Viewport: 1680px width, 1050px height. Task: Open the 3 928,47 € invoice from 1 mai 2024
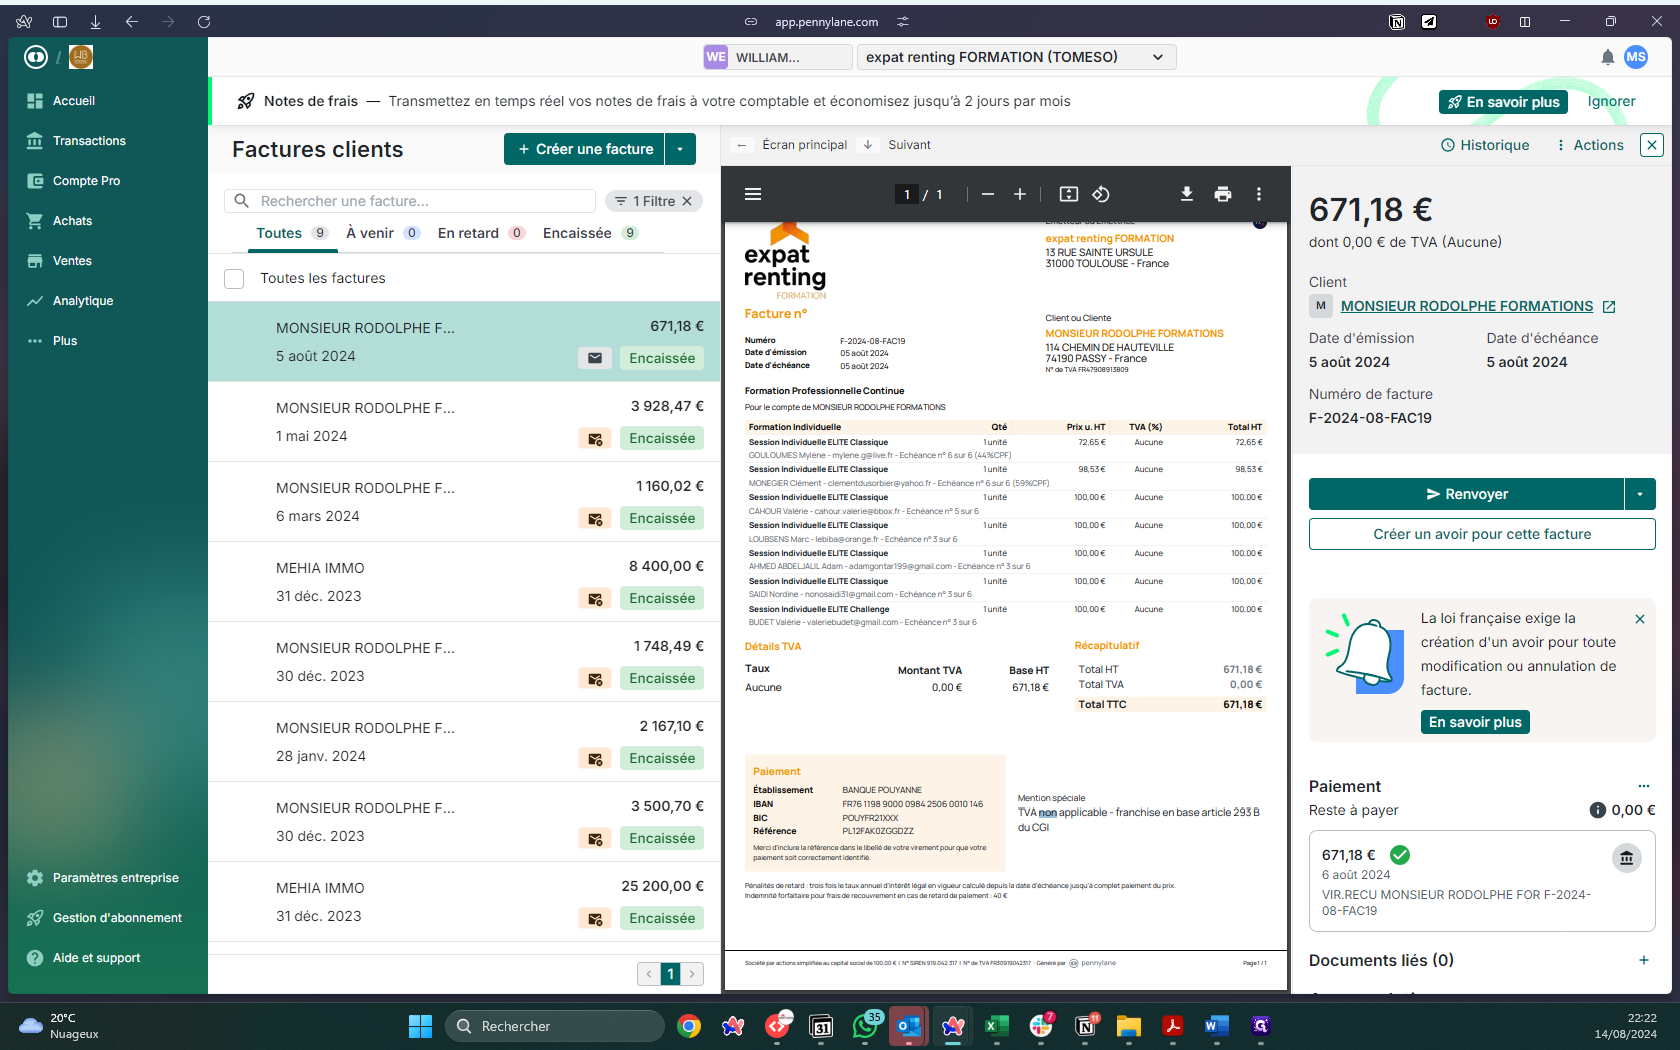(x=464, y=422)
